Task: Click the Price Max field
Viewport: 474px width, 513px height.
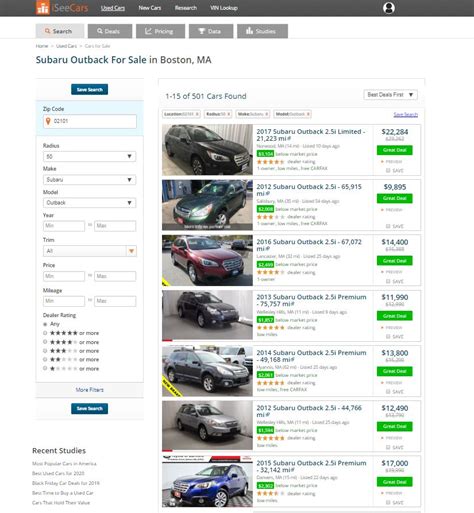Action: (115, 276)
